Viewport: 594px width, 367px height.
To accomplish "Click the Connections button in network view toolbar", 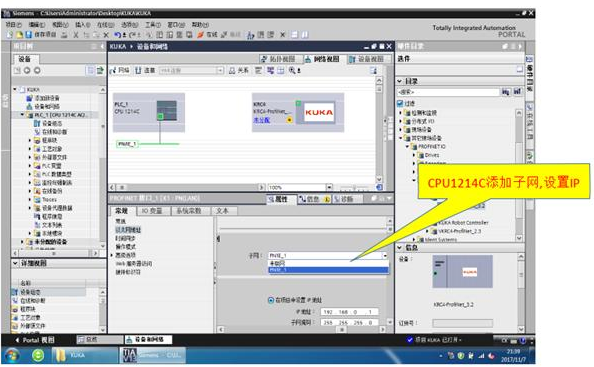I will point(145,70).
